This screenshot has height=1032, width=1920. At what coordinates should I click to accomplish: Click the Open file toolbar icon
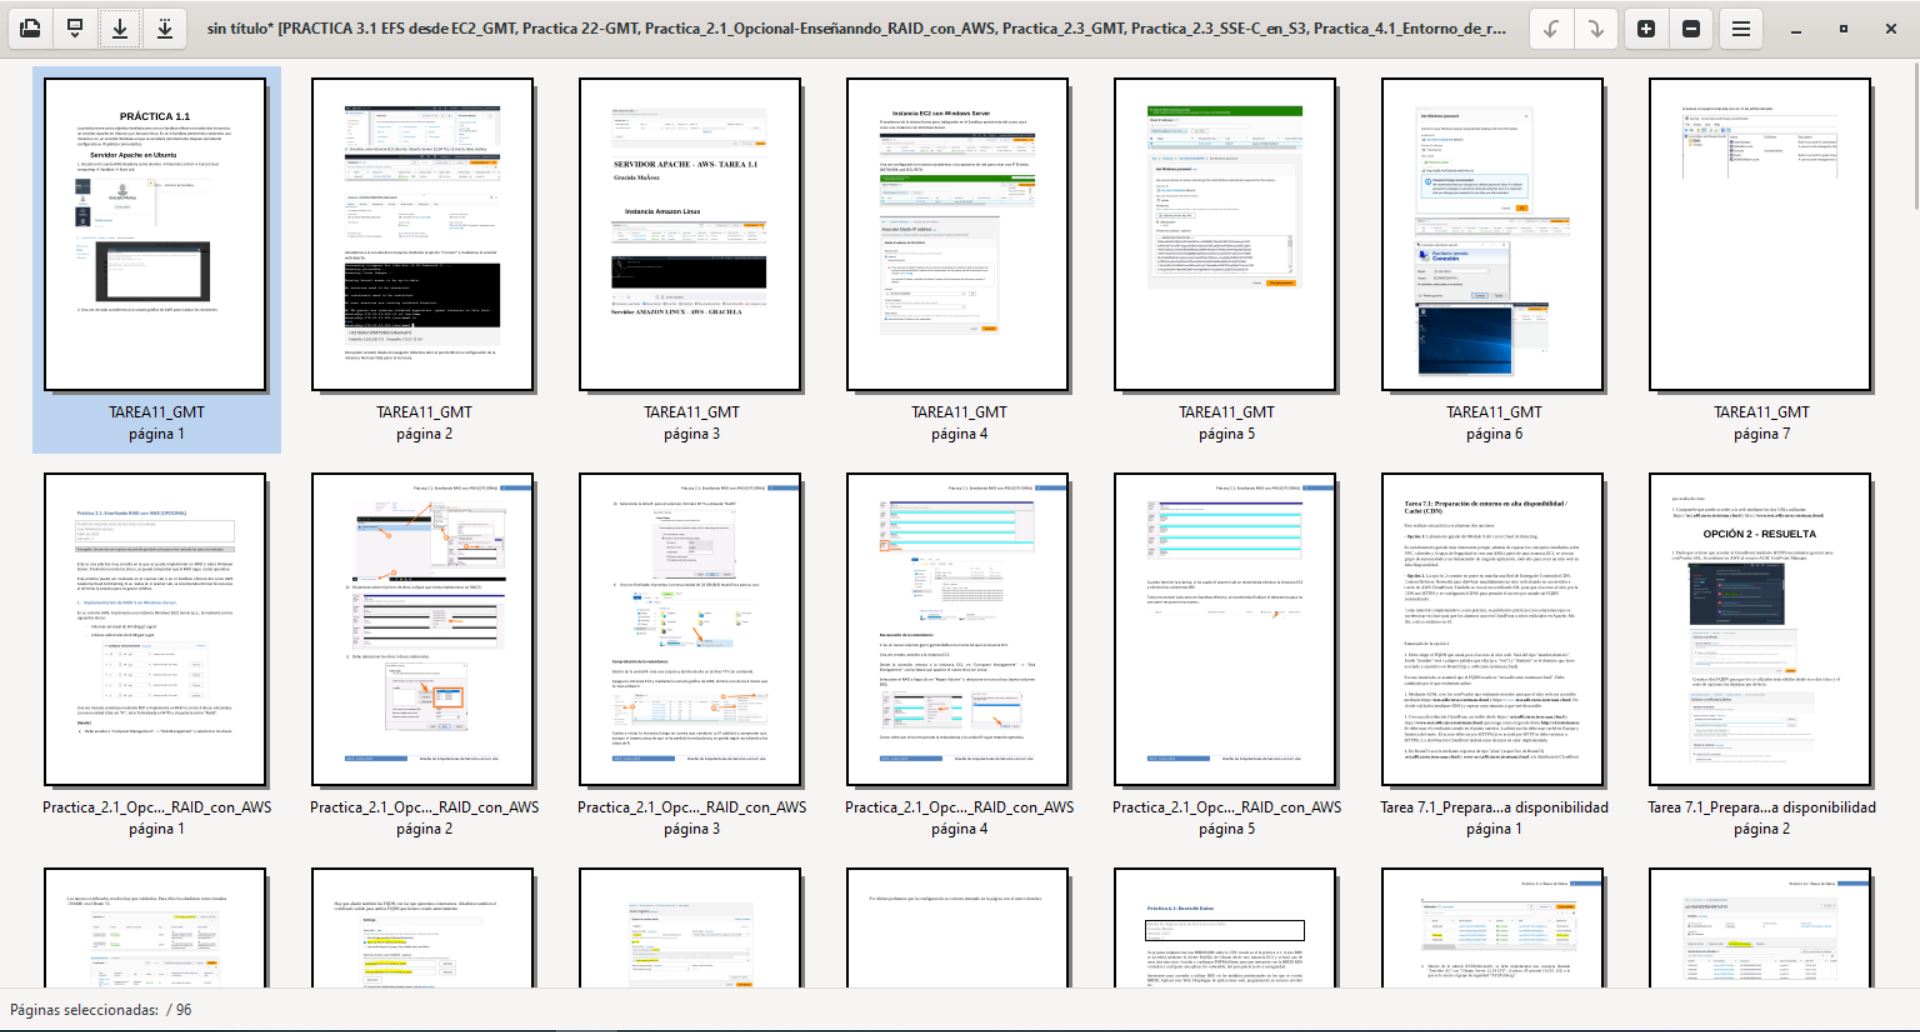[x=31, y=29]
